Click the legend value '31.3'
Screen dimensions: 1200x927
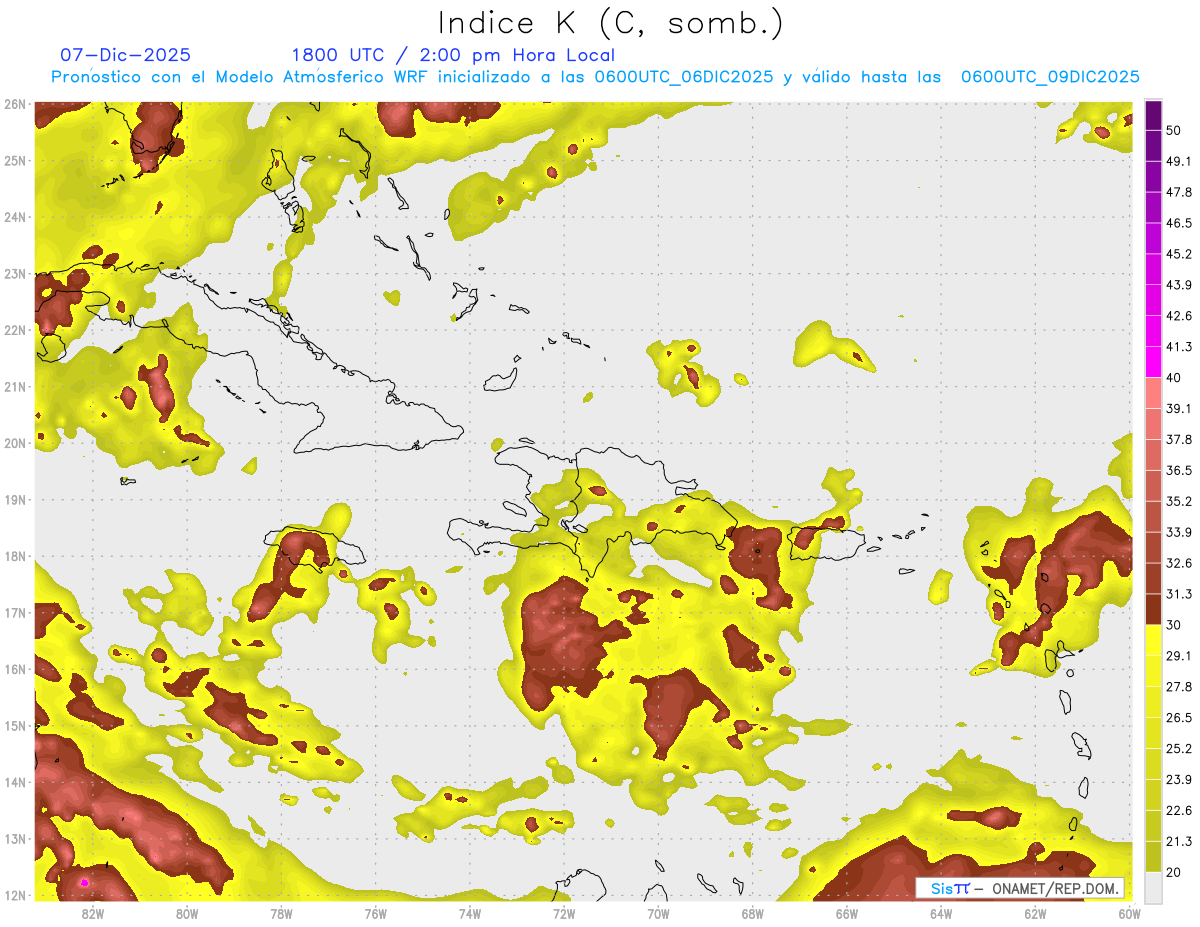pos(1179,595)
